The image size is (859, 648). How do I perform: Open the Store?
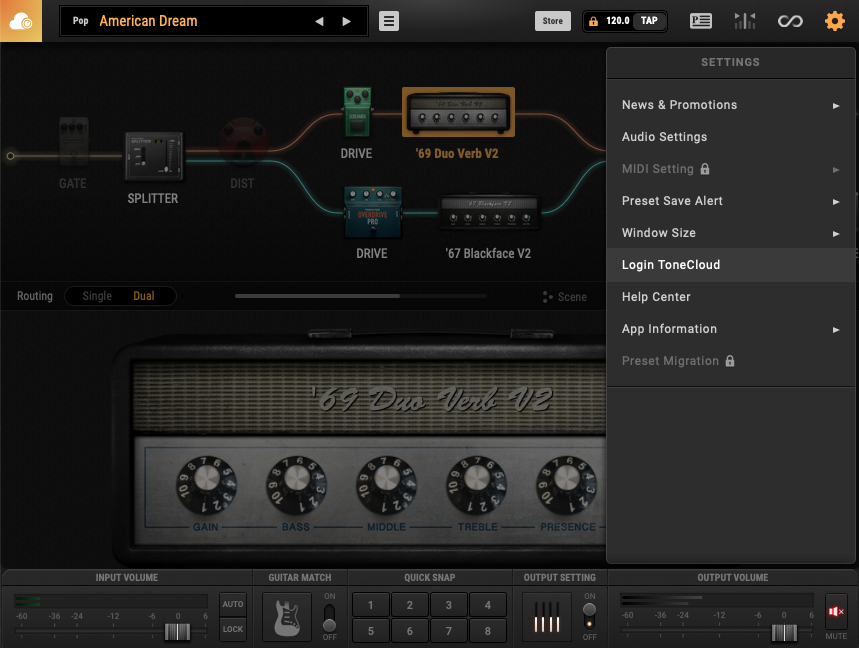(553, 21)
